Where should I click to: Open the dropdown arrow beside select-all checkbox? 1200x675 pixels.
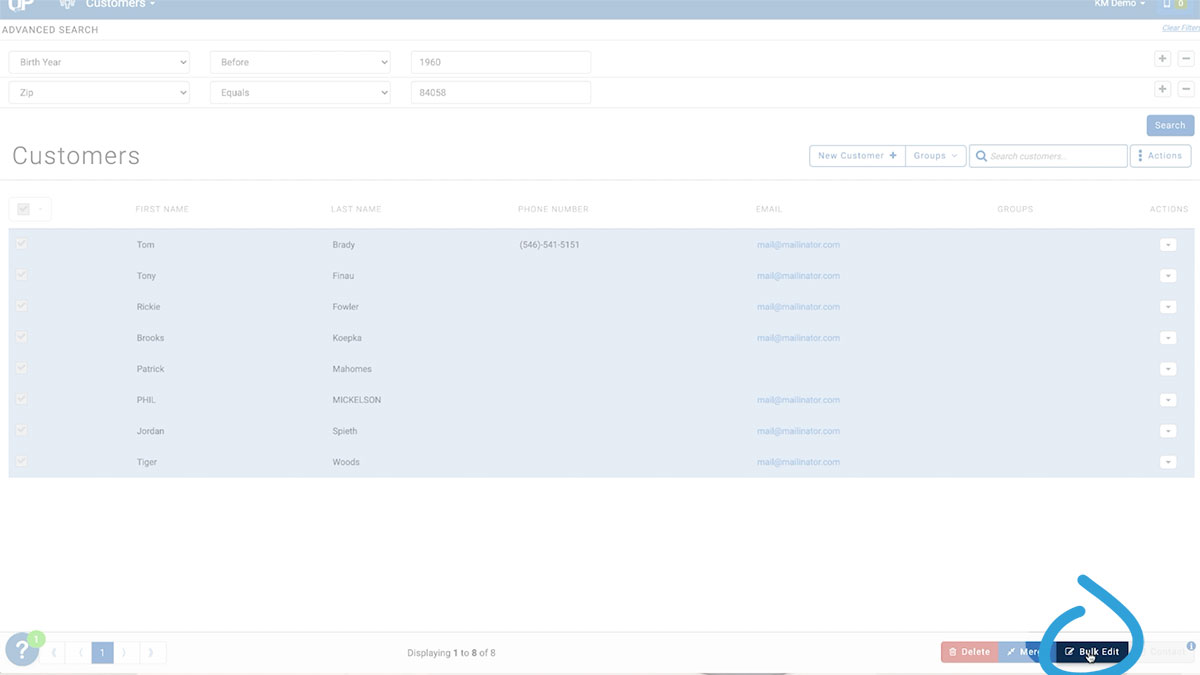coord(42,209)
